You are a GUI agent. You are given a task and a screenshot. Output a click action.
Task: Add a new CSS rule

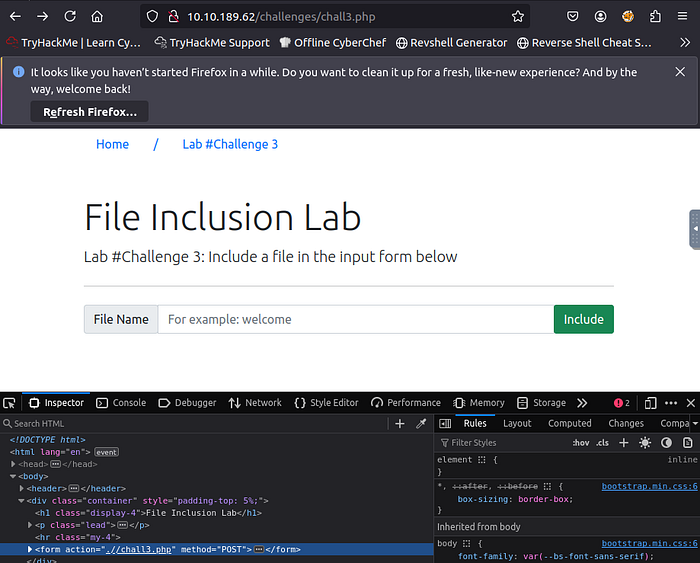tap(624, 442)
